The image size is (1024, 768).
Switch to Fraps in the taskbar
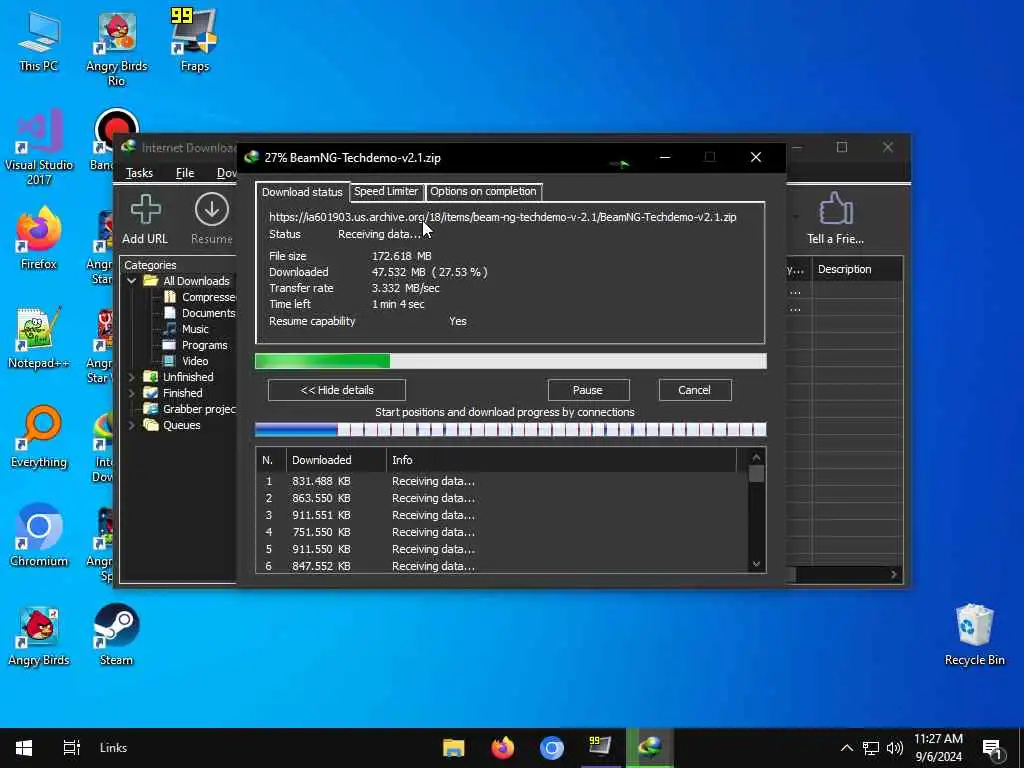click(x=600, y=748)
